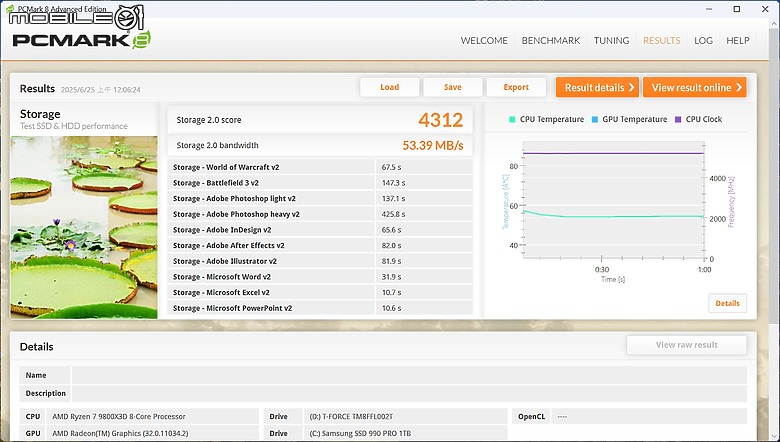
Task: Click the purple CPU Clock line in chart
Action: point(613,153)
